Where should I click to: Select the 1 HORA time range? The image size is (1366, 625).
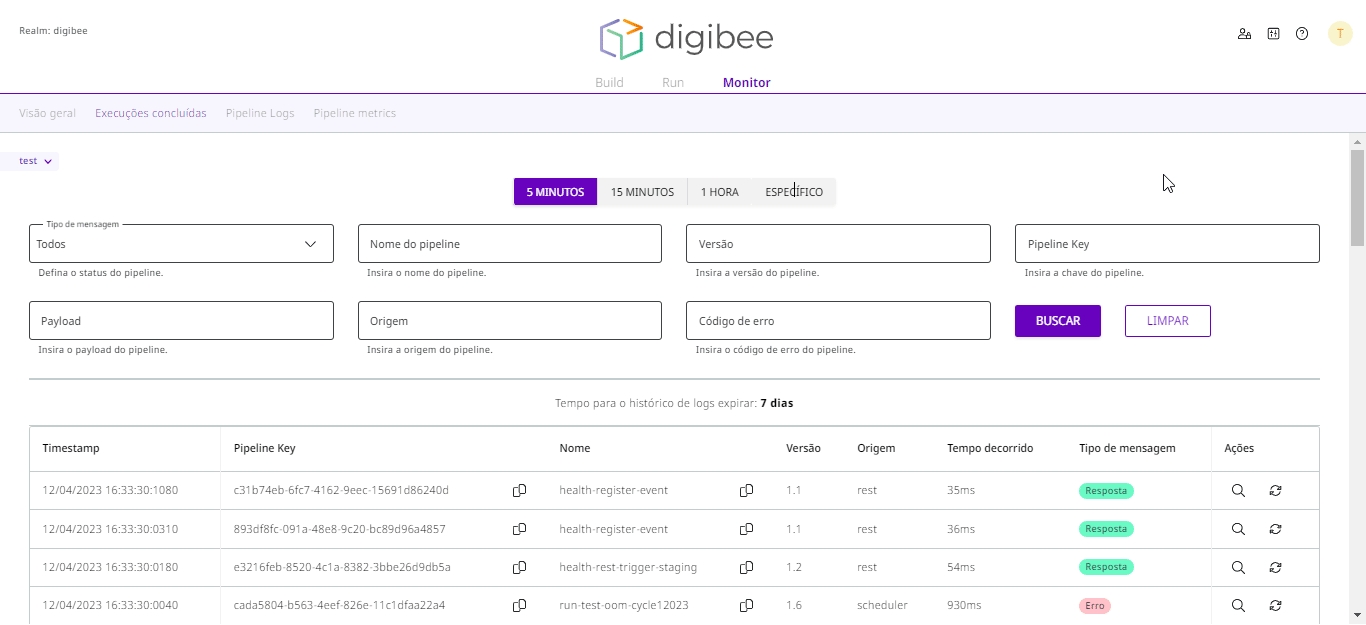(719, 192)
